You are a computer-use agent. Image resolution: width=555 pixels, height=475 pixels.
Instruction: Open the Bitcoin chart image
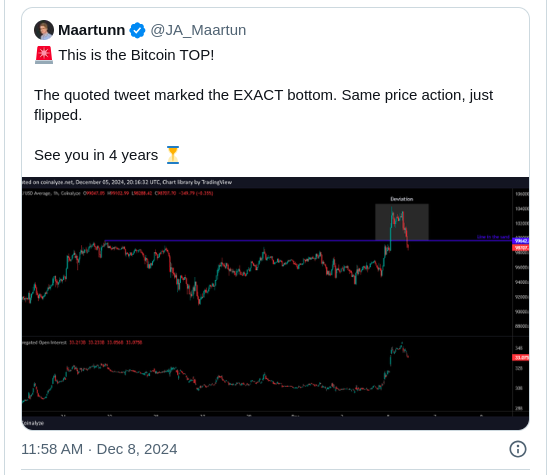(275, 303)
